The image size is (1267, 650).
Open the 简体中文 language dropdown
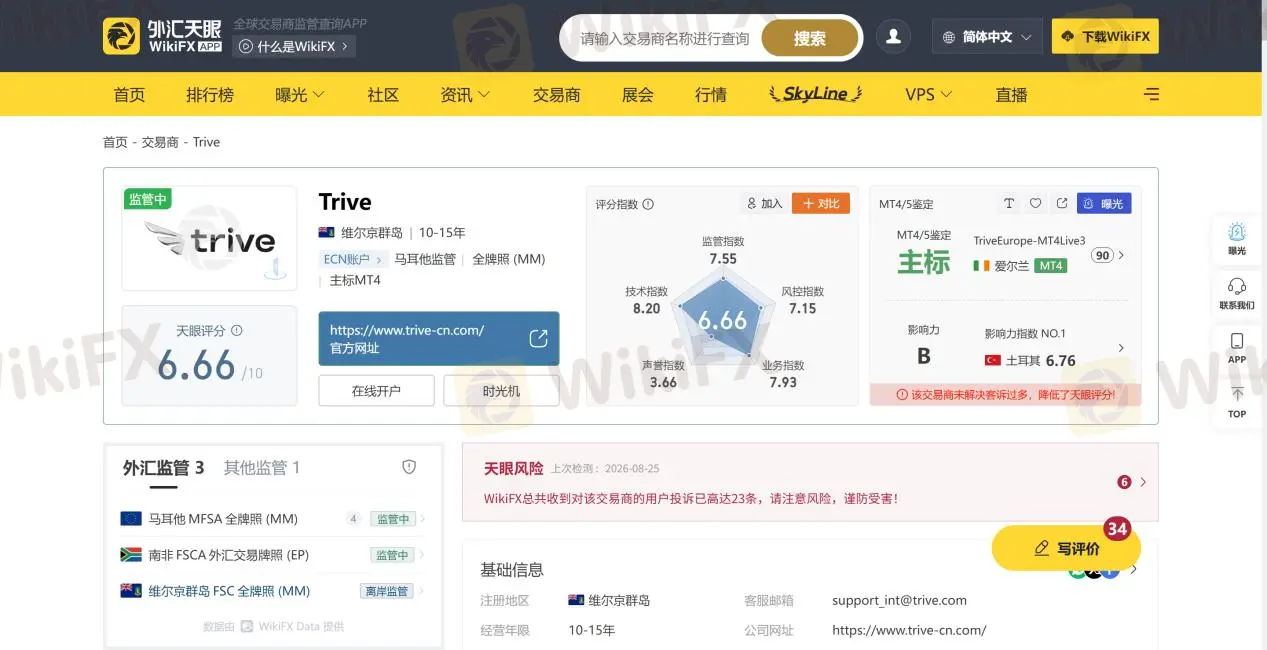point(987,37)
